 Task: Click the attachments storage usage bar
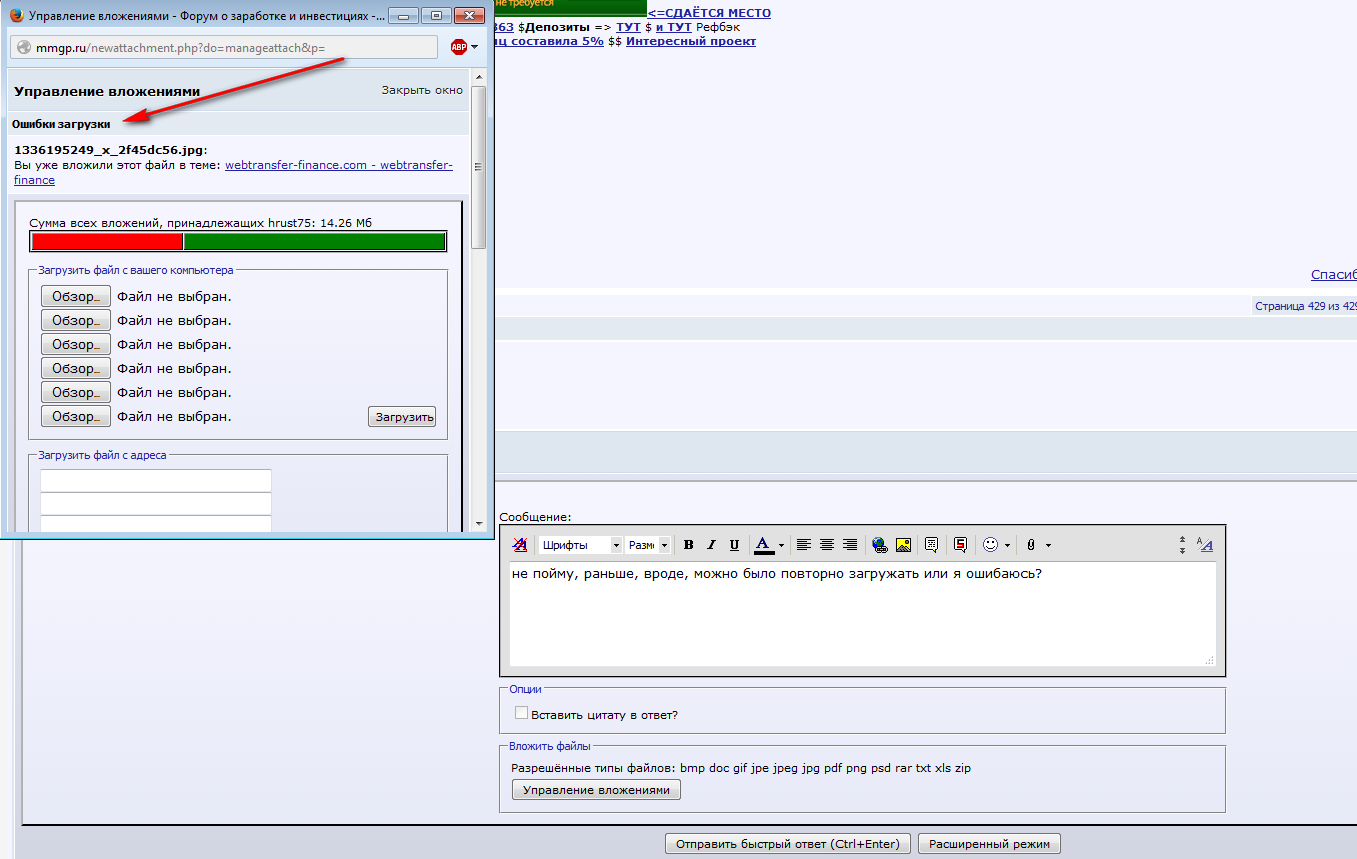click(238, 242)
